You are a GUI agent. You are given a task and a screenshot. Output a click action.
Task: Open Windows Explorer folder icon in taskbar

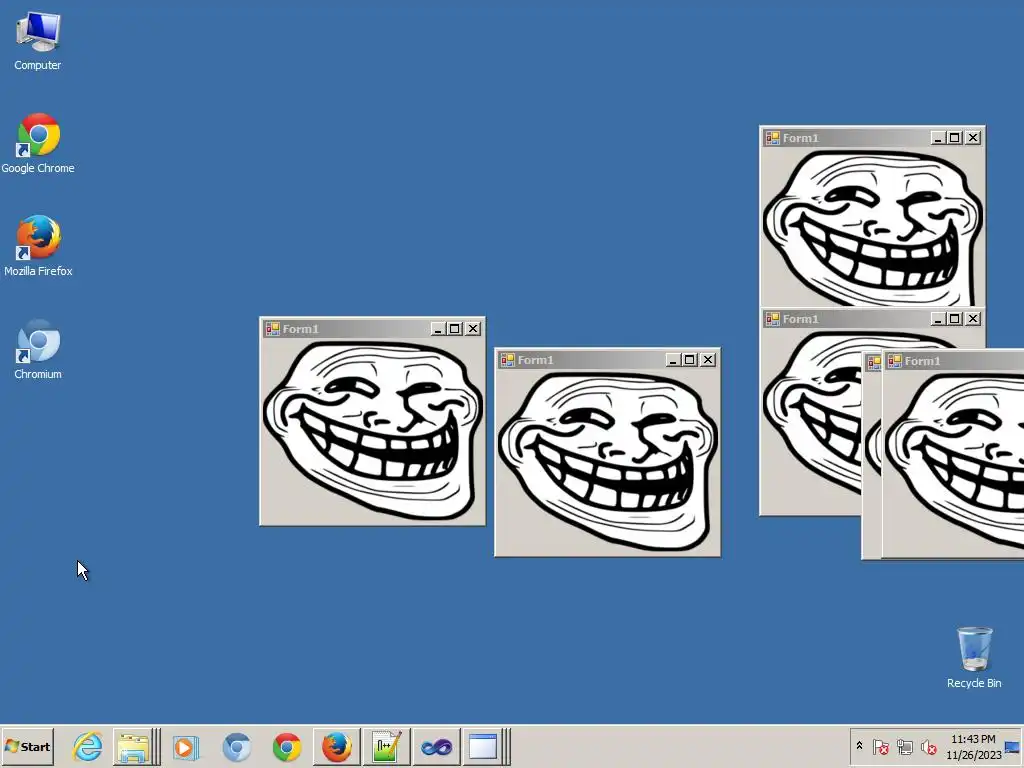135,746
